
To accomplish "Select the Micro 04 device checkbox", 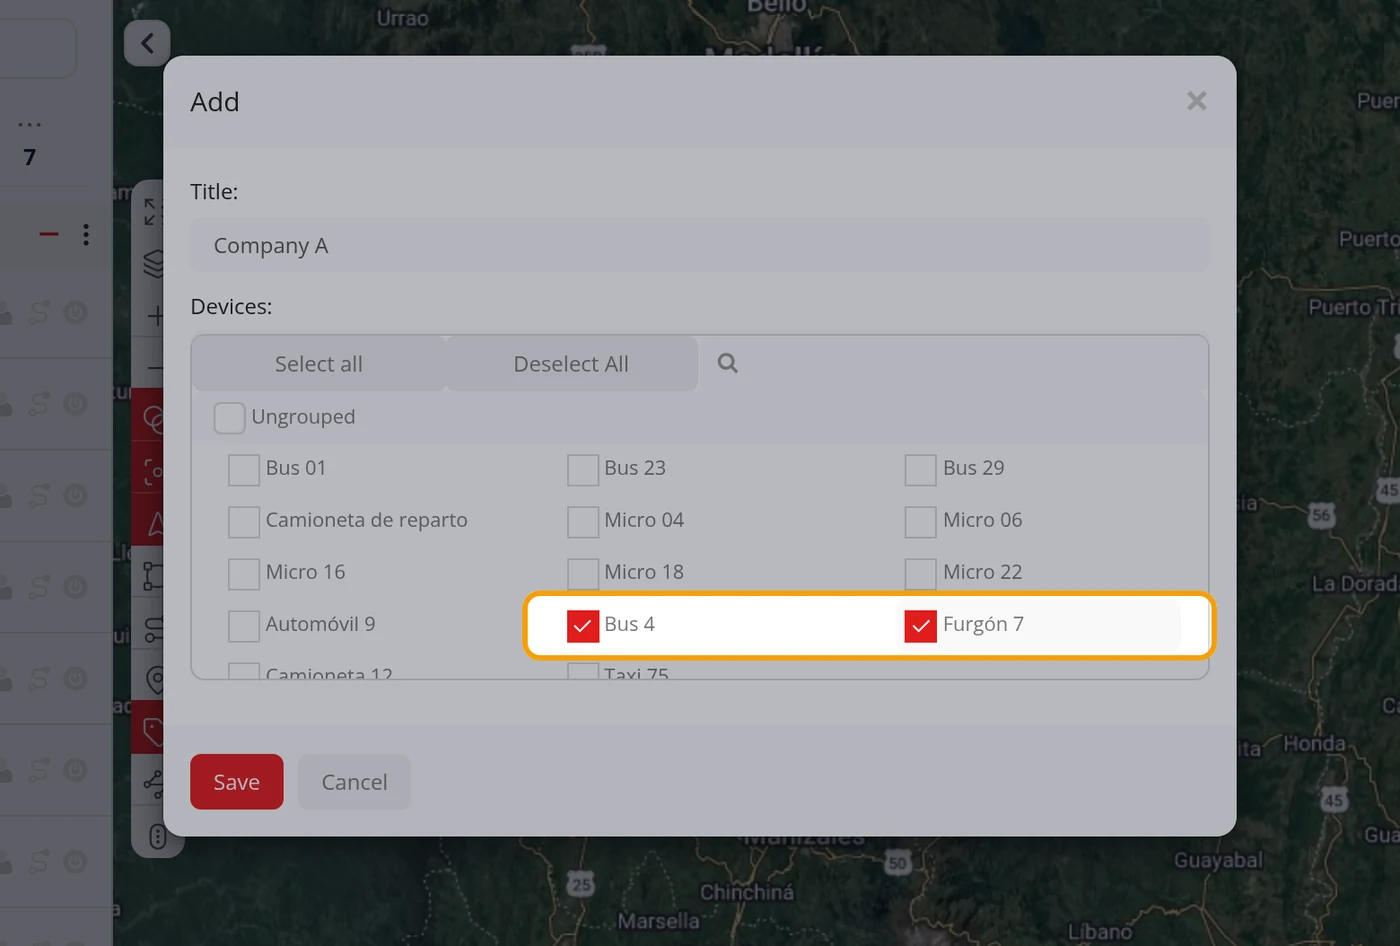I will (x=583, y=521).
